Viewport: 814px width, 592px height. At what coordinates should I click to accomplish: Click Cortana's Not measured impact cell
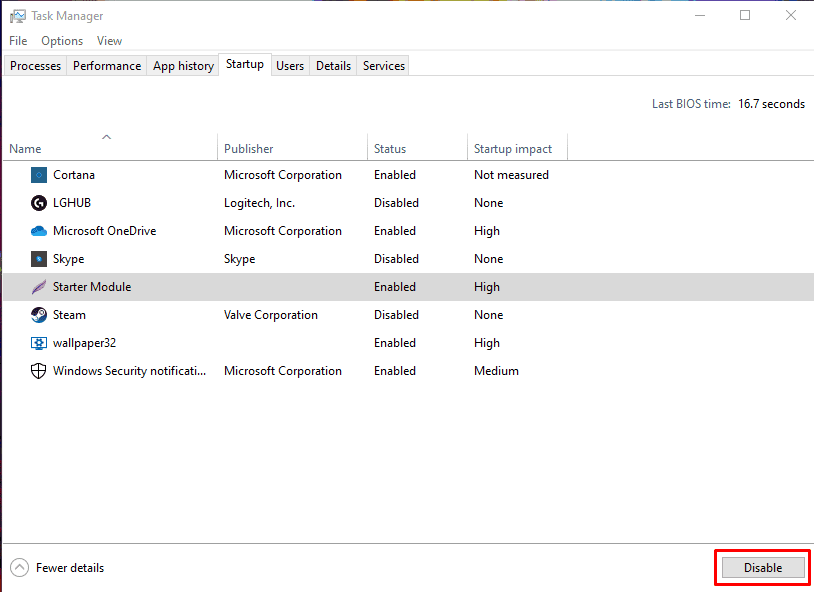(511, 175)
